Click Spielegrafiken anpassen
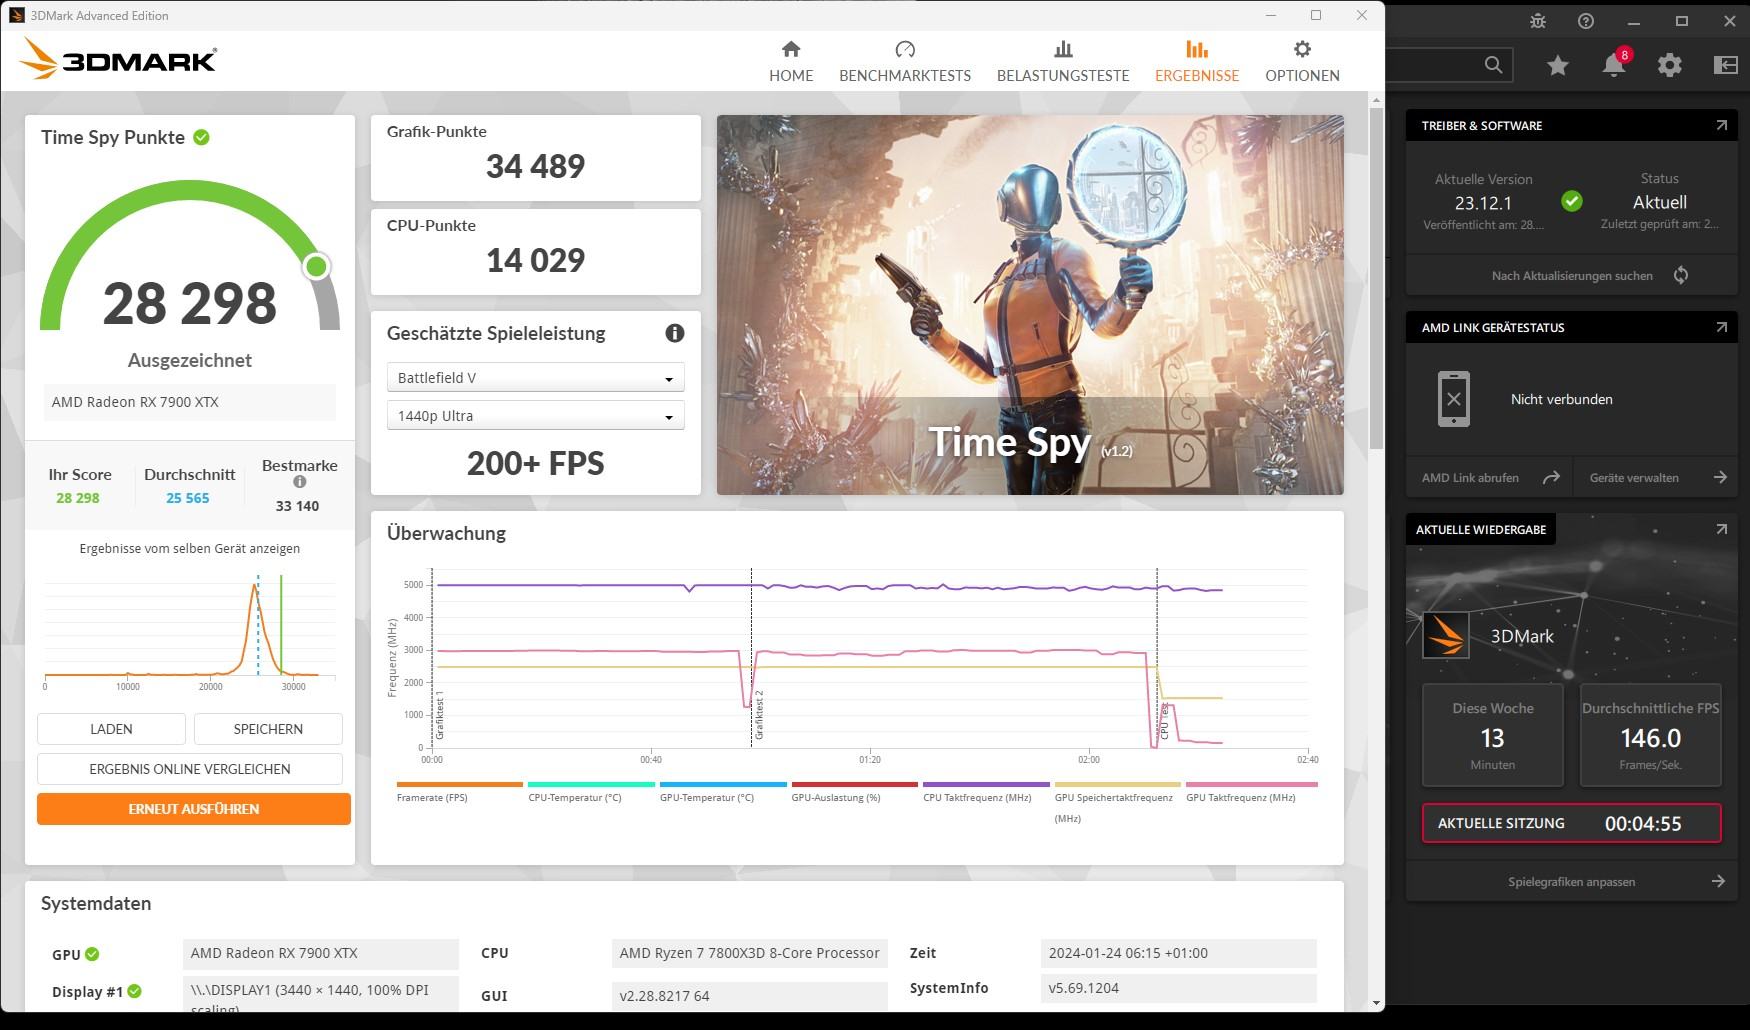The image size is (1750, 1030). pyautogui.click(x=1572, y=882)
